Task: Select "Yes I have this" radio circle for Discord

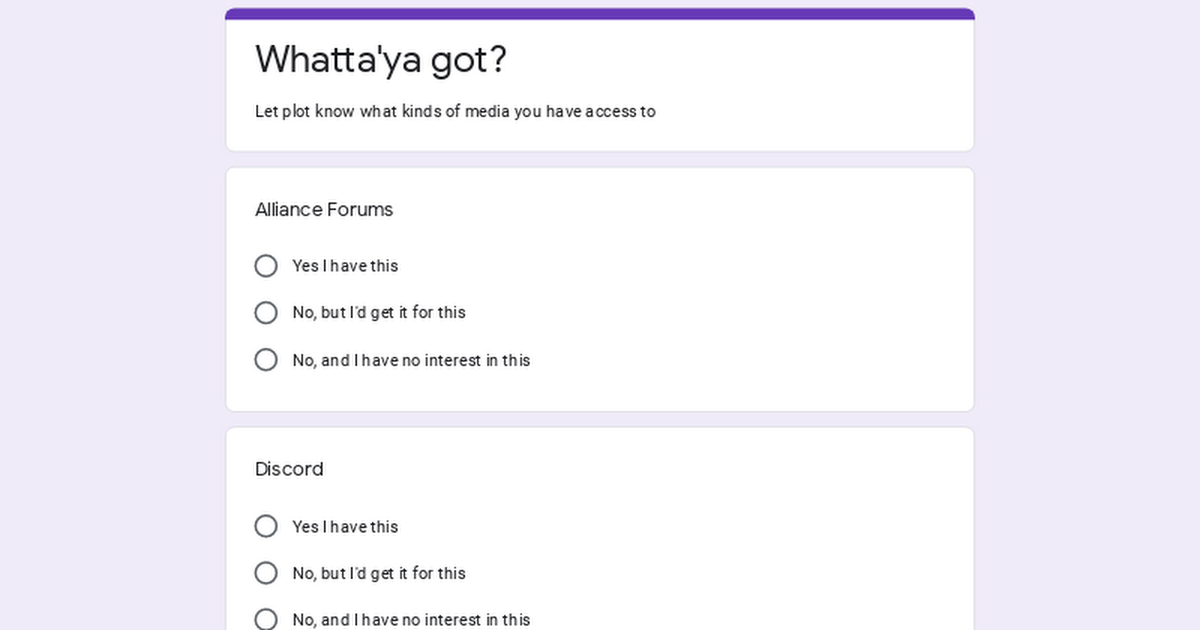Action: [266, 526]
